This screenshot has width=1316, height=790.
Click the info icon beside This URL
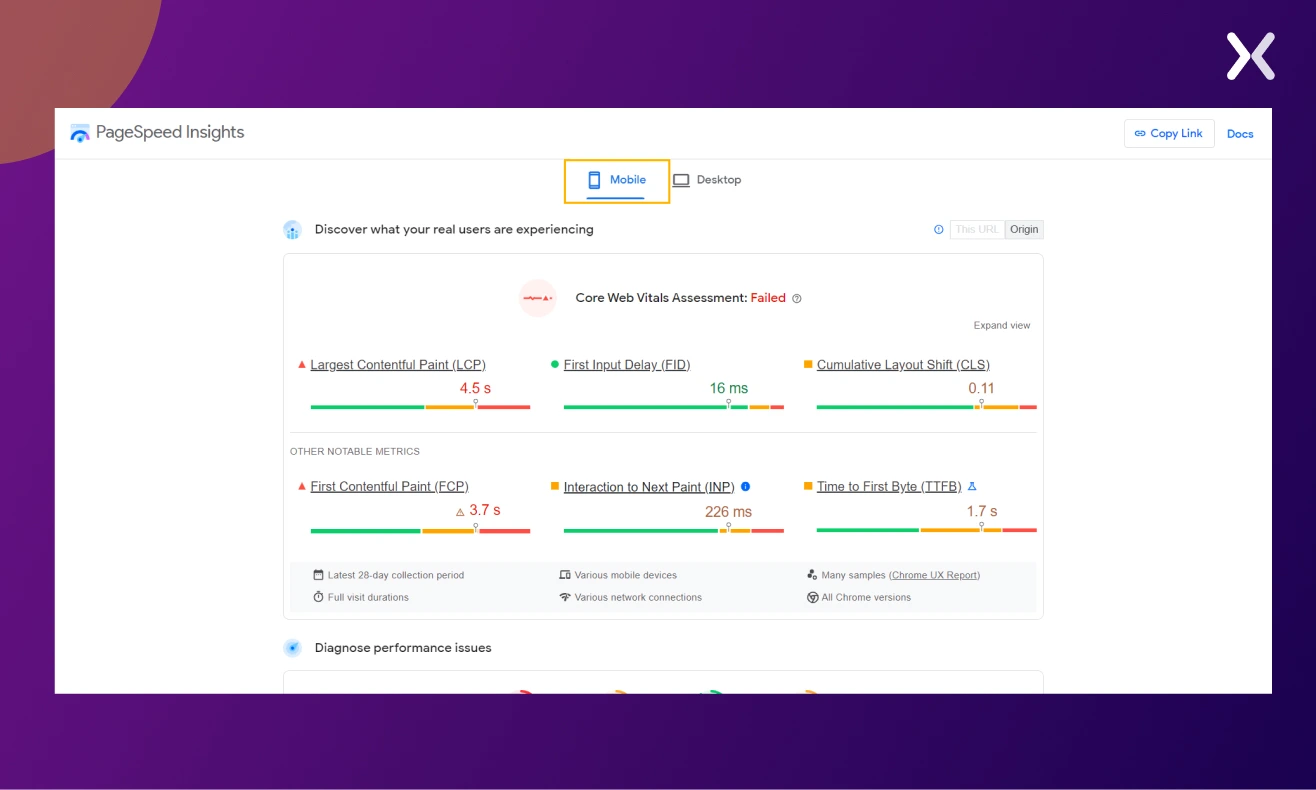point(938,229)
